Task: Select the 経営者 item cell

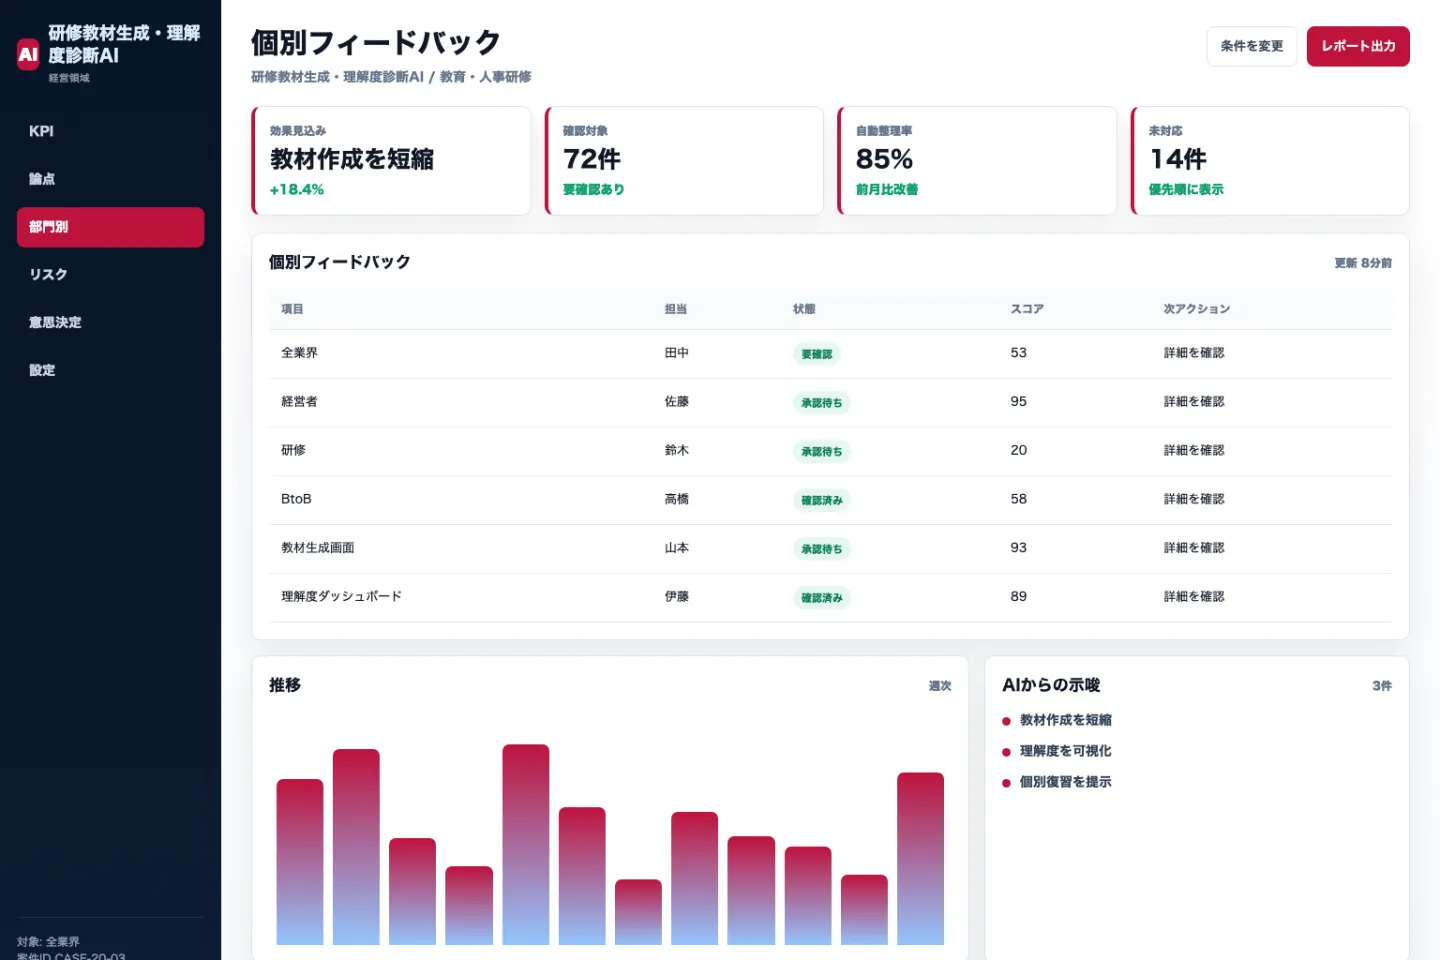Action: click(299, 402)
